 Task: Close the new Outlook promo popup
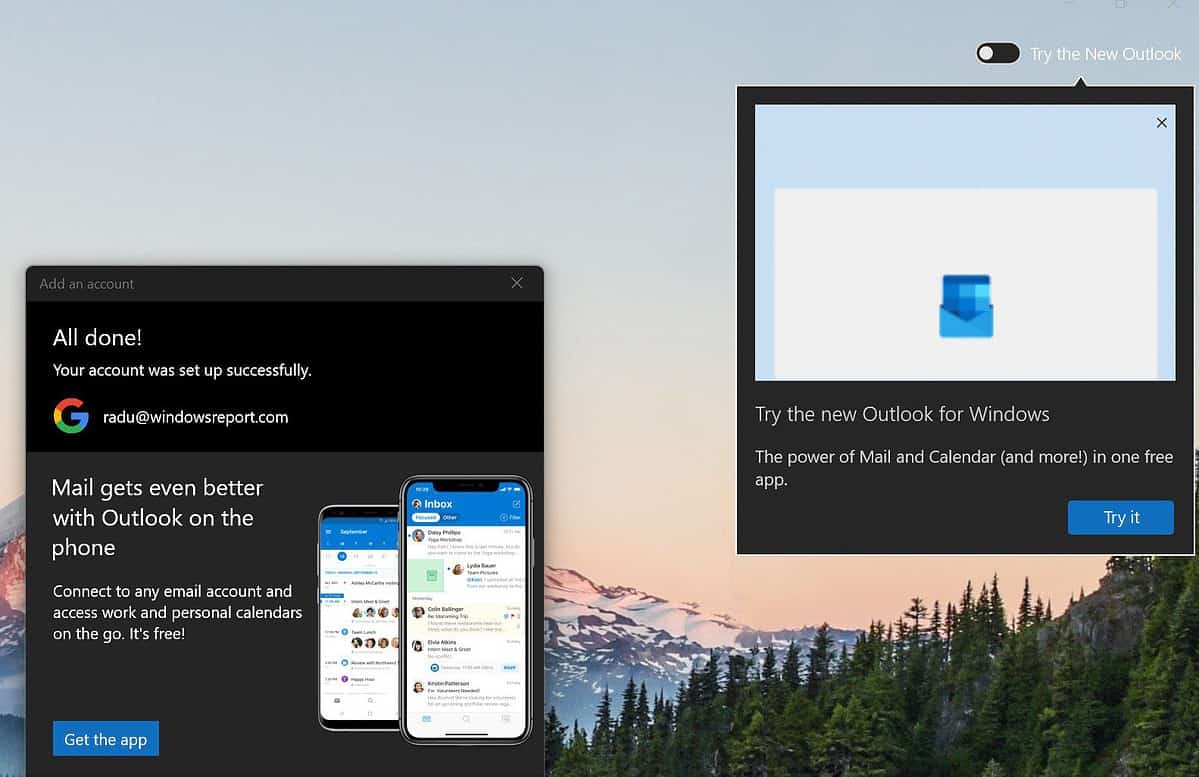coord(1161,122)
